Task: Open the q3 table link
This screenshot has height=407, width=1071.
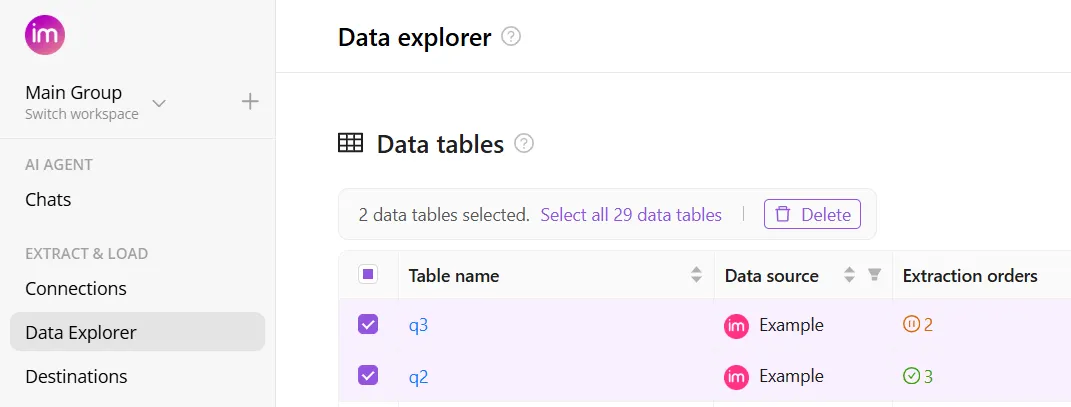Action: 418,325
